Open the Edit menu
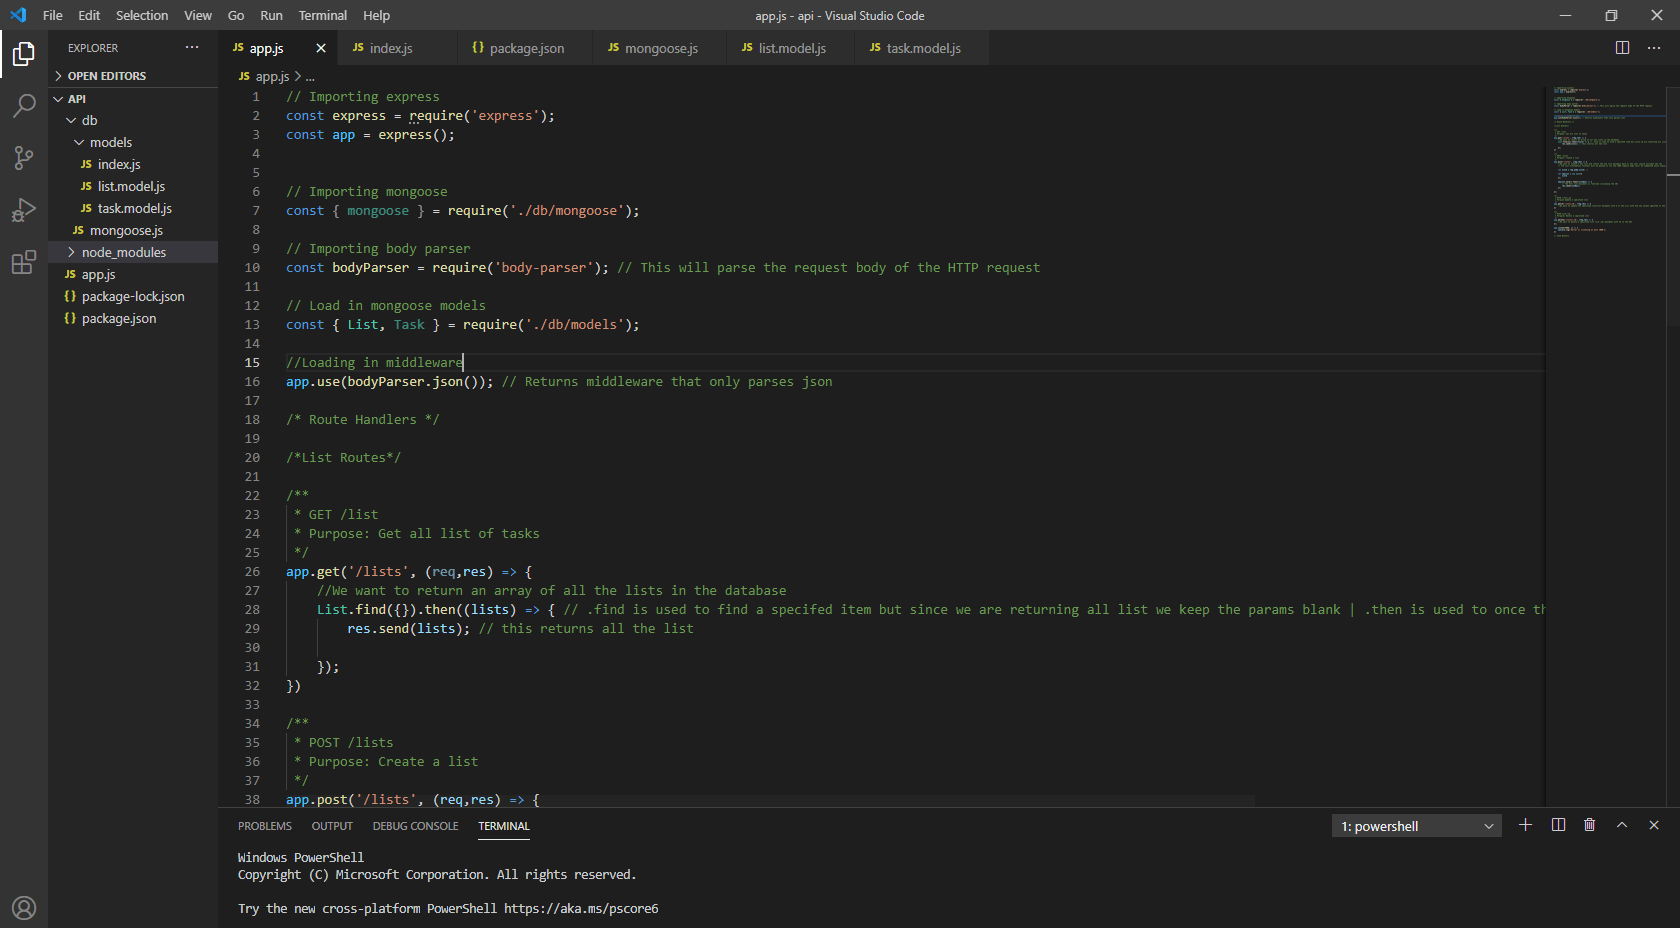 pos(89,15)
